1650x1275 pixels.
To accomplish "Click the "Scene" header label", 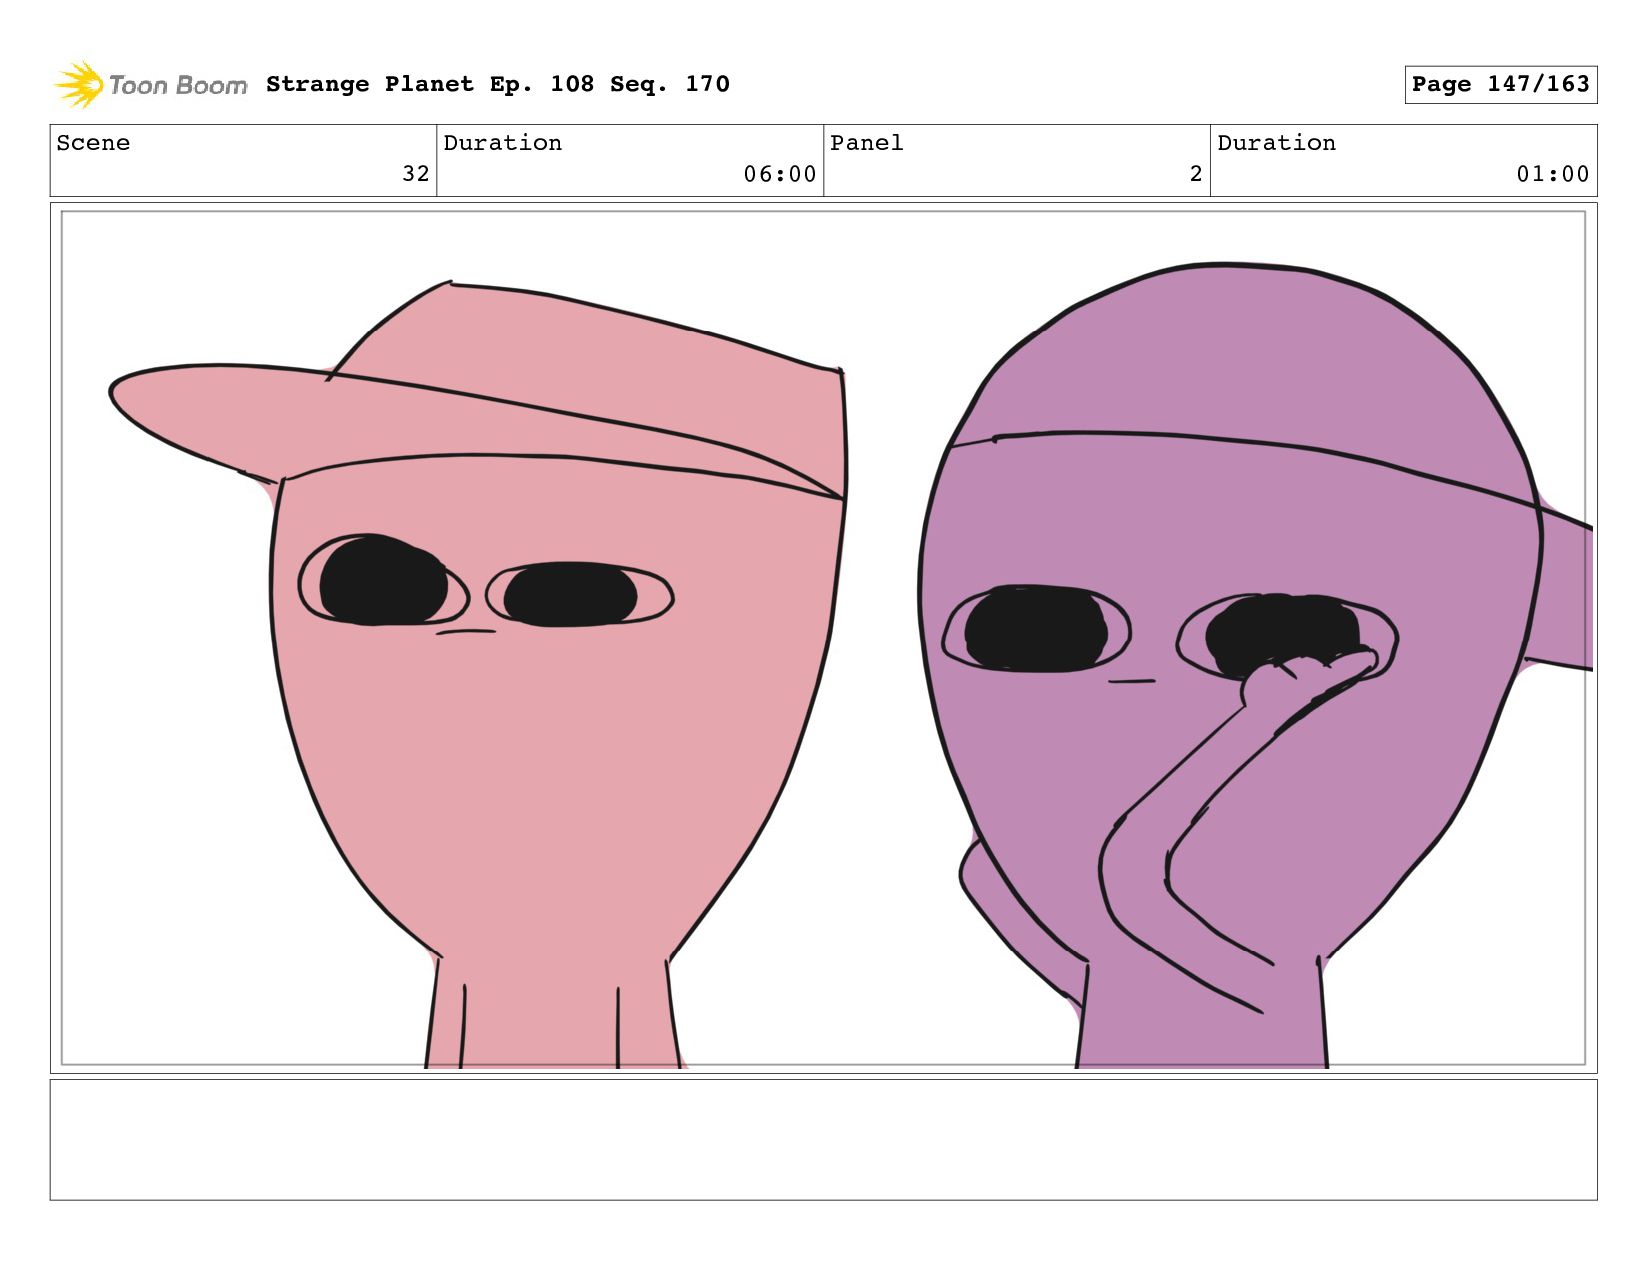I will tap(93, 143).
